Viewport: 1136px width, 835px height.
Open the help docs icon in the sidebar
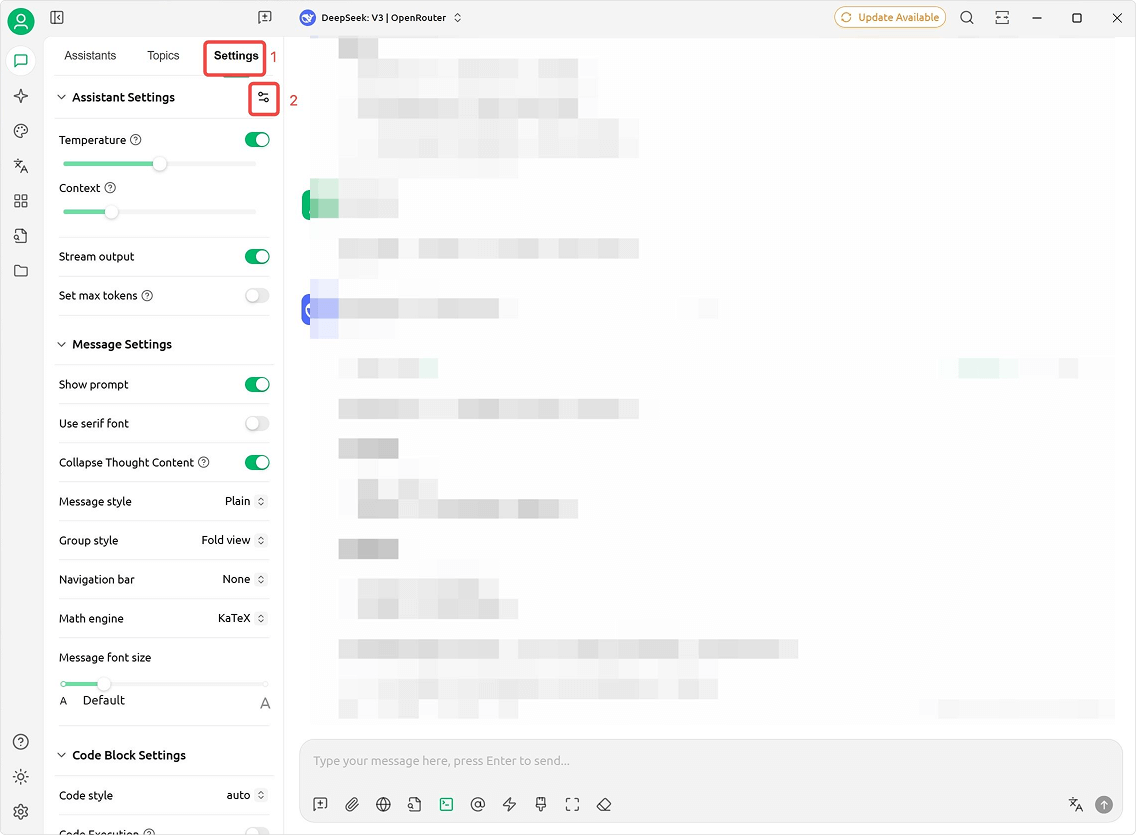[21, 742]
